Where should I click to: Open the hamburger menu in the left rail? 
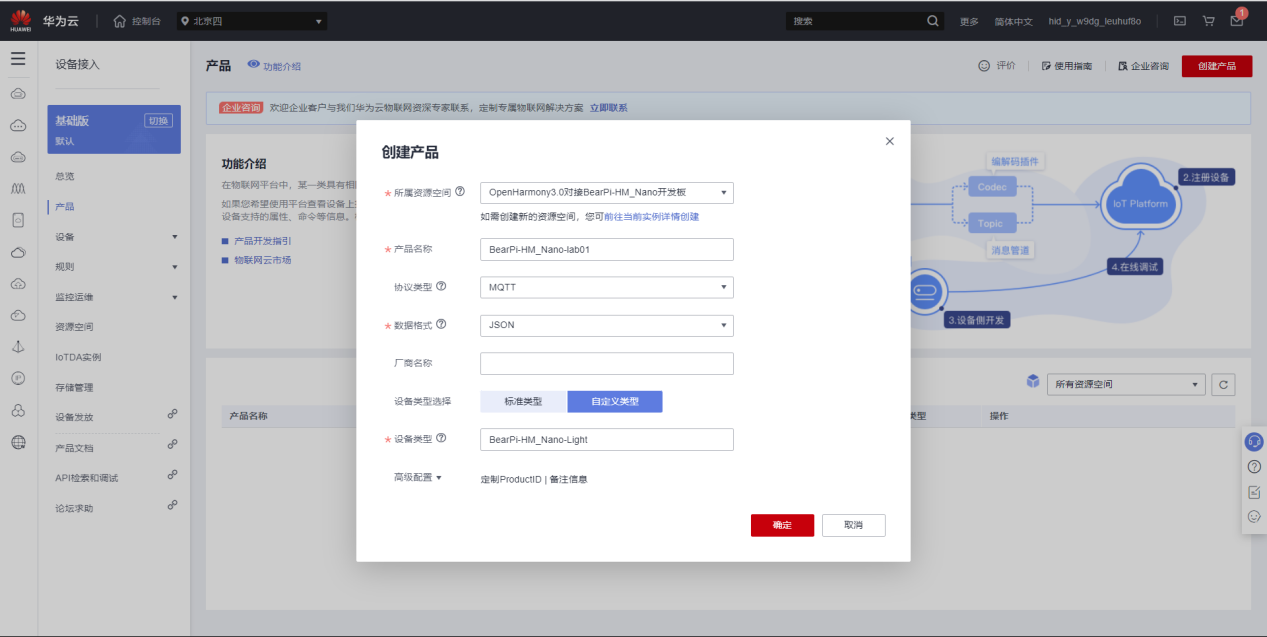coord(18,59)
